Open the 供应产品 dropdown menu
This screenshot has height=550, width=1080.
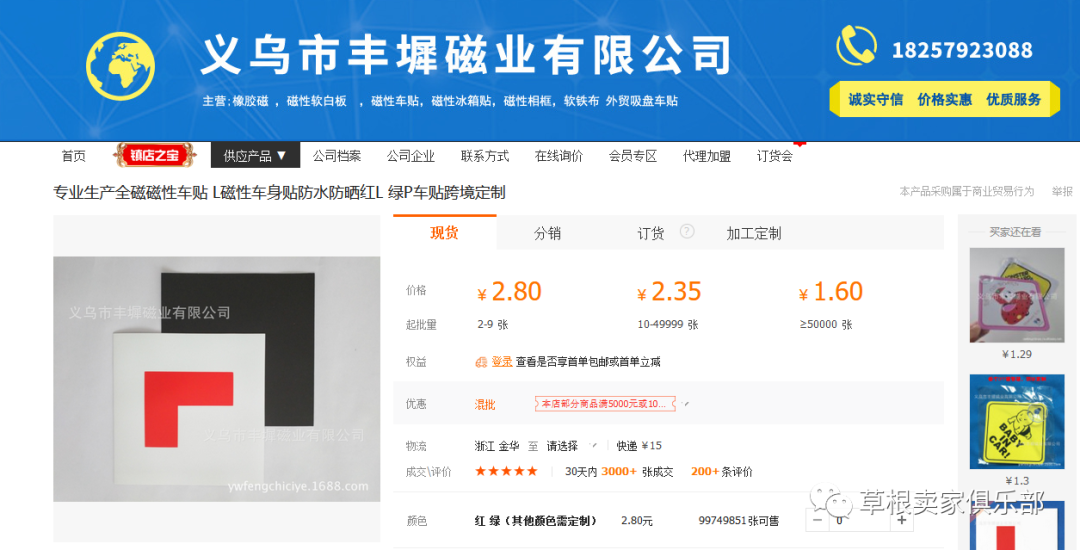(x=255, y=156)
